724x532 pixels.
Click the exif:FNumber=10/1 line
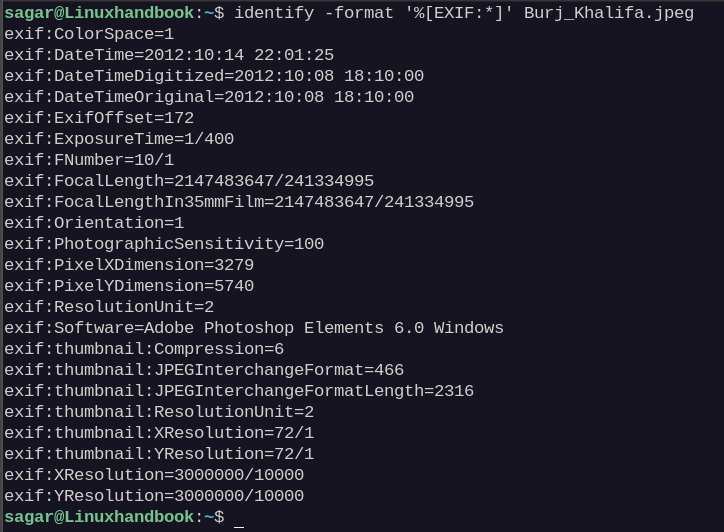coord(89,160)
